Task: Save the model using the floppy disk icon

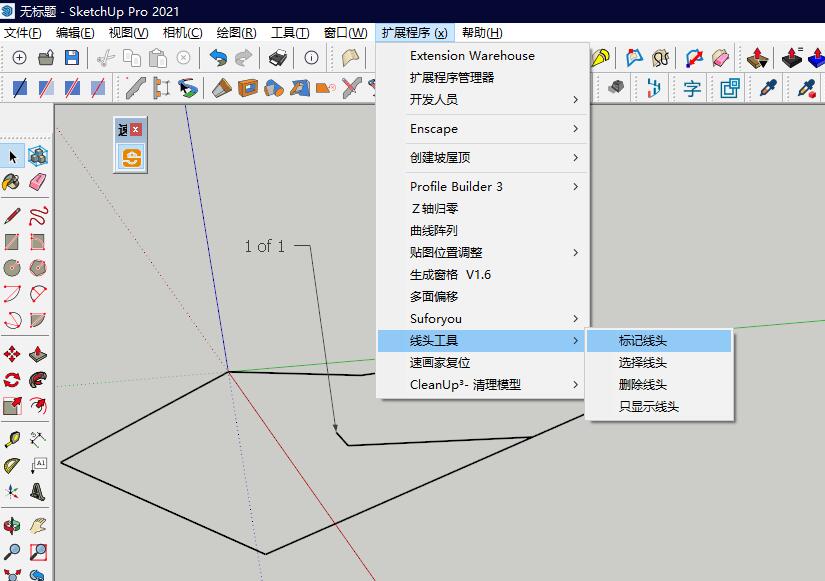Action: (71, 58)
